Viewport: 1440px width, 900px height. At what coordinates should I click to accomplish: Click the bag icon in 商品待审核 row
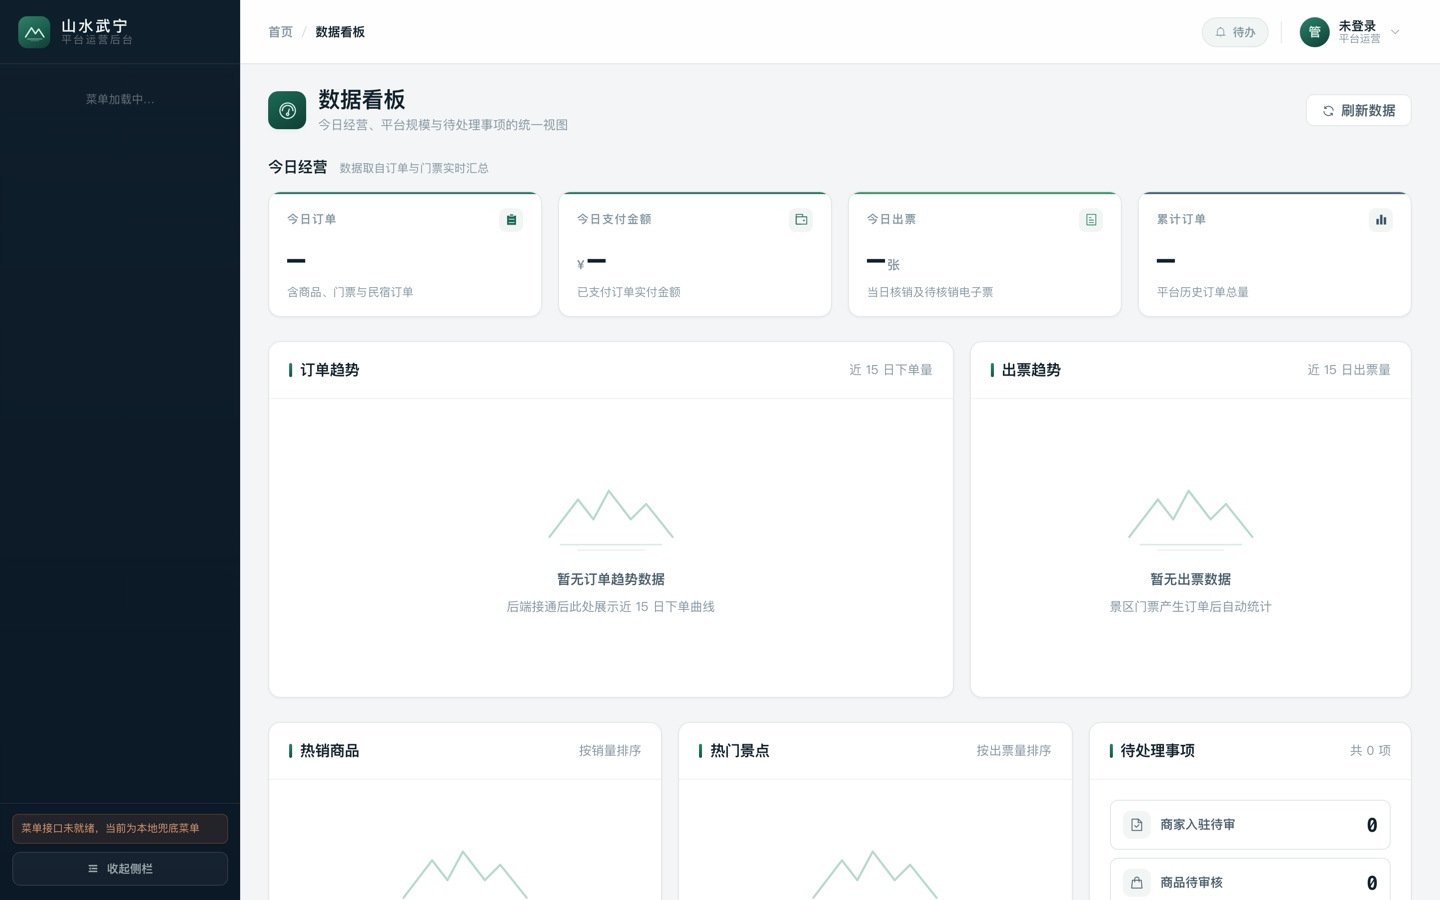tap(1137, 883)
